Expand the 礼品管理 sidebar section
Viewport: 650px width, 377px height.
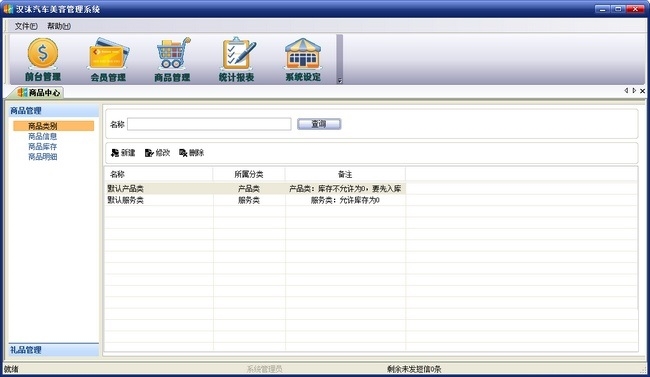(53, 350)
